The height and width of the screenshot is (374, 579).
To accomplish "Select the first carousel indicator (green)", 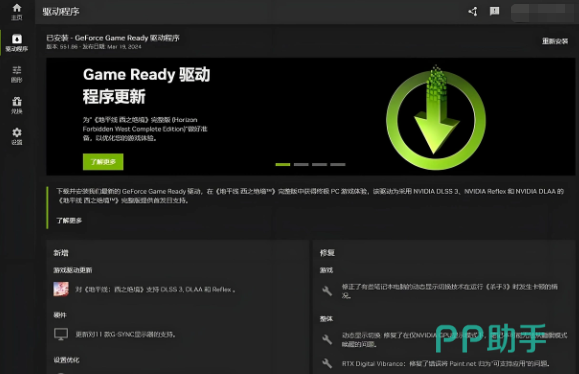I will point(283,164).
